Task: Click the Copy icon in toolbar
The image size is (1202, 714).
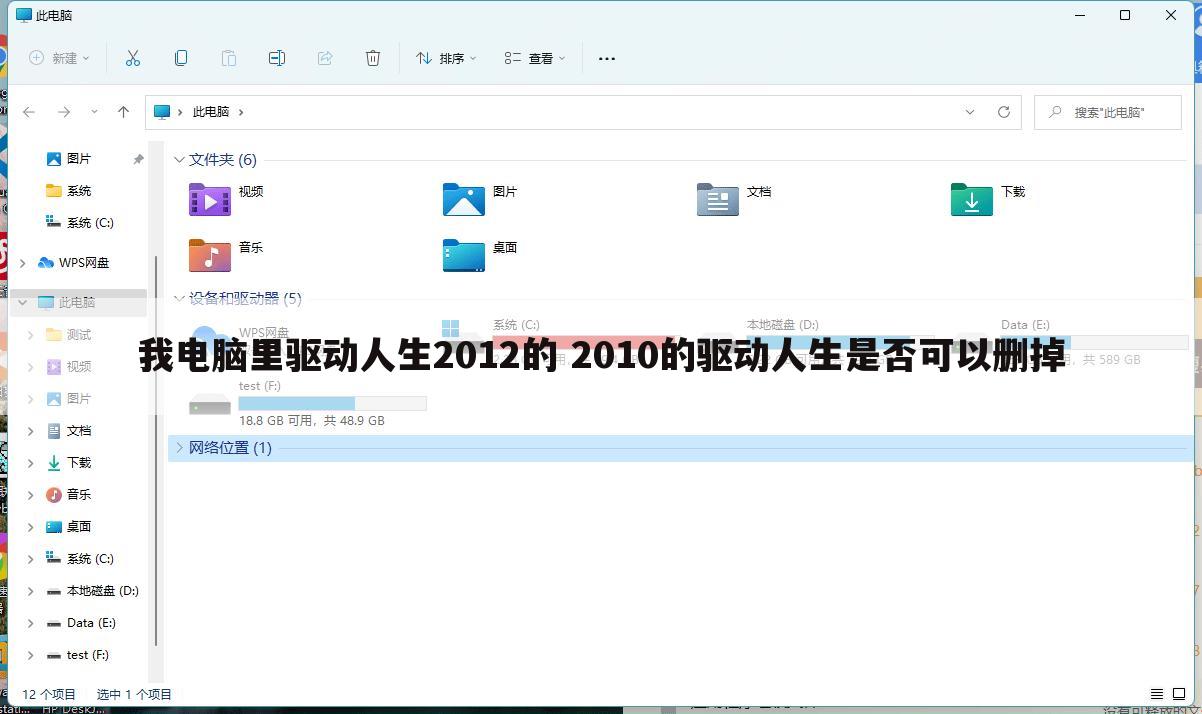Action: pyautogui.click(x=181, y=58)
